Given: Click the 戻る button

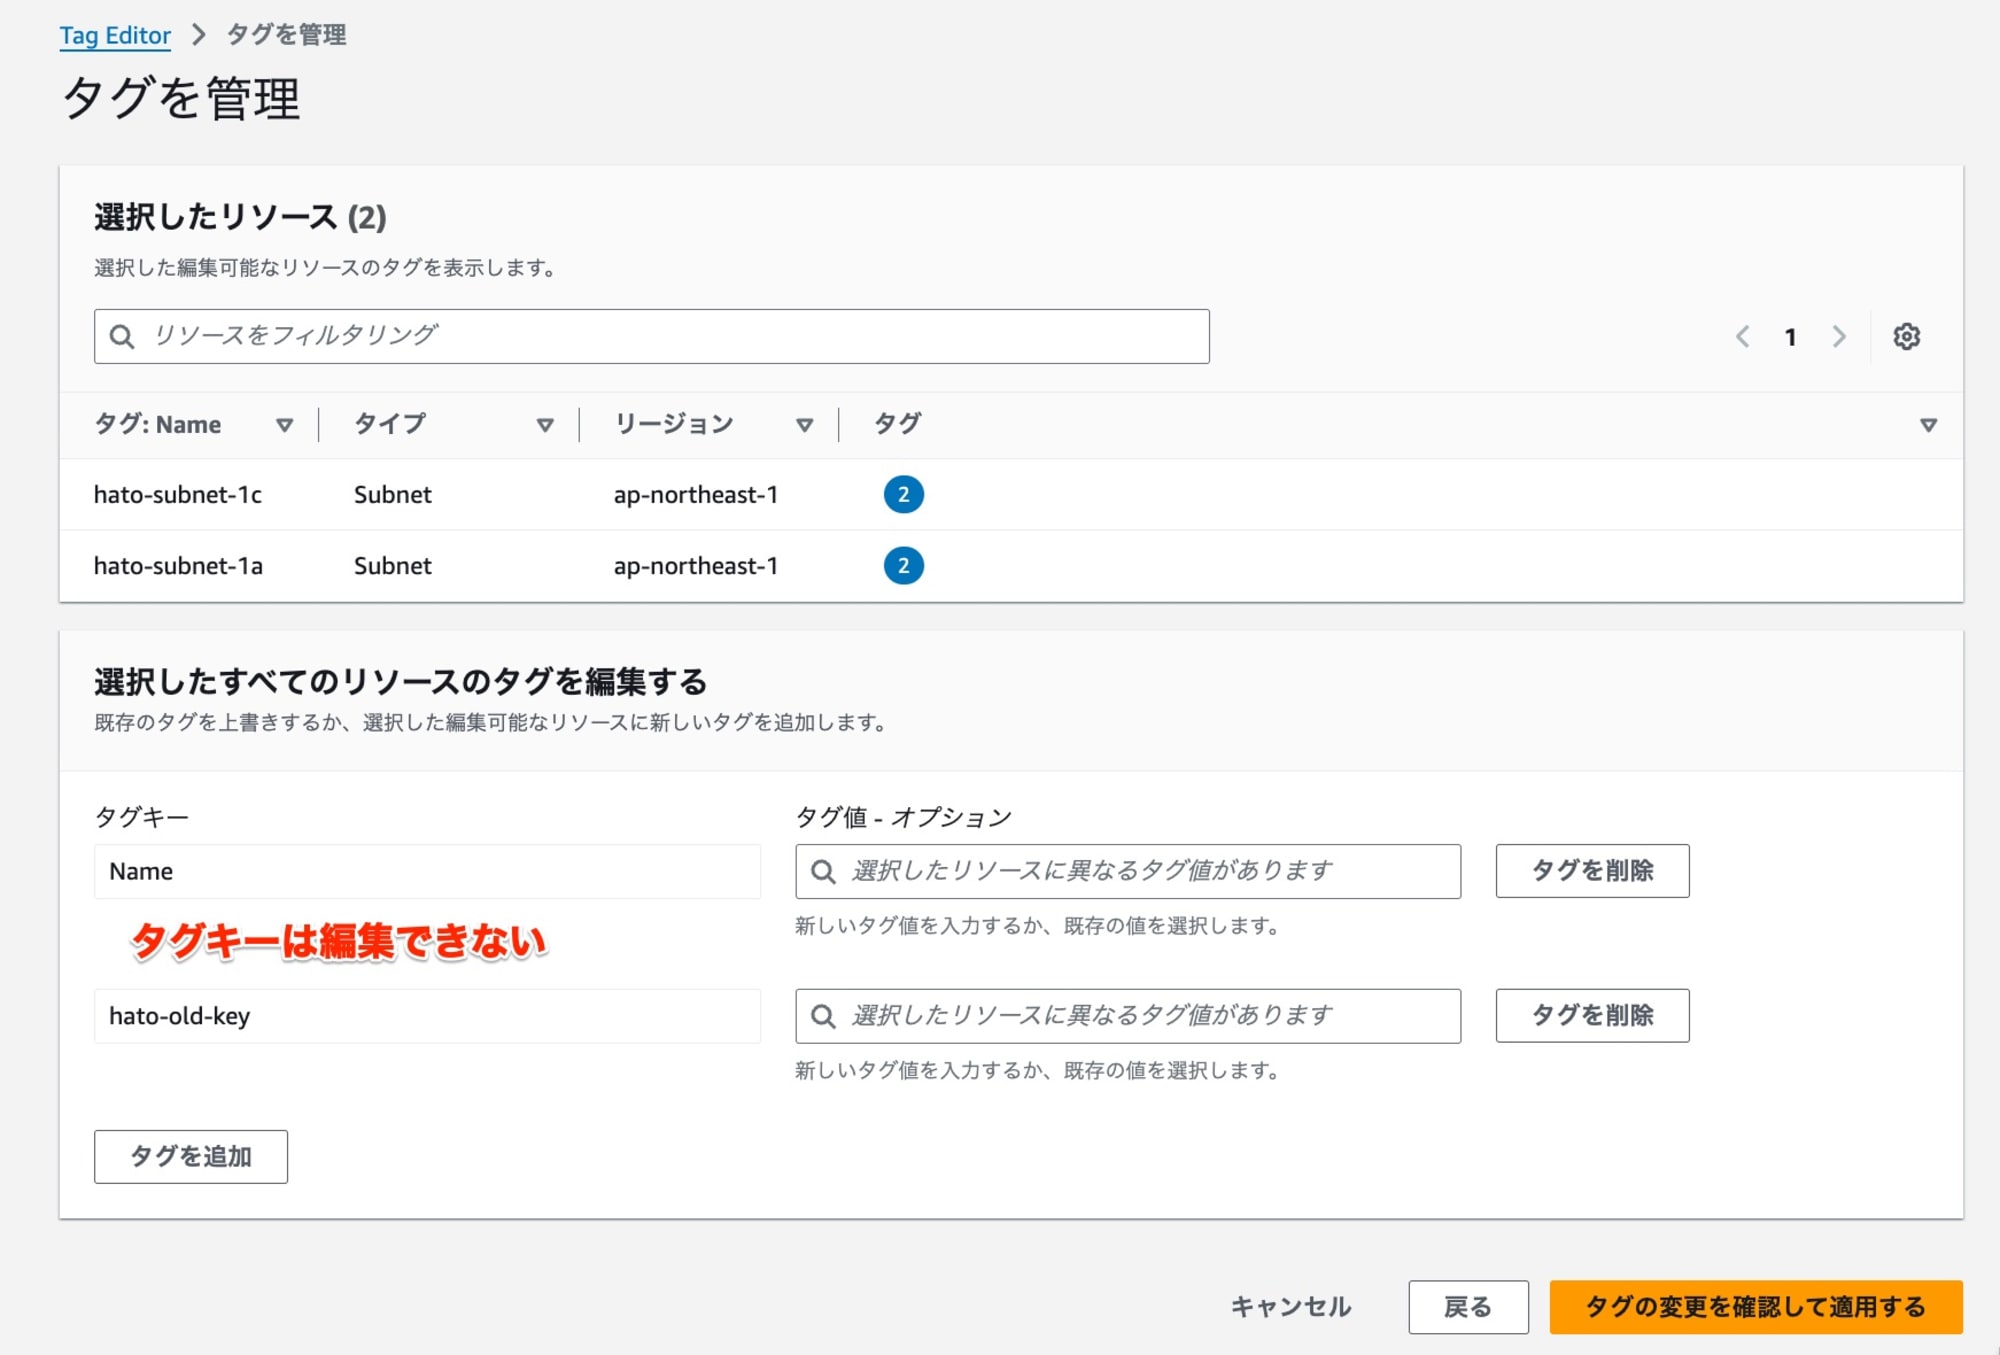Looking at the screenshot, I should click(1468, 1307).
